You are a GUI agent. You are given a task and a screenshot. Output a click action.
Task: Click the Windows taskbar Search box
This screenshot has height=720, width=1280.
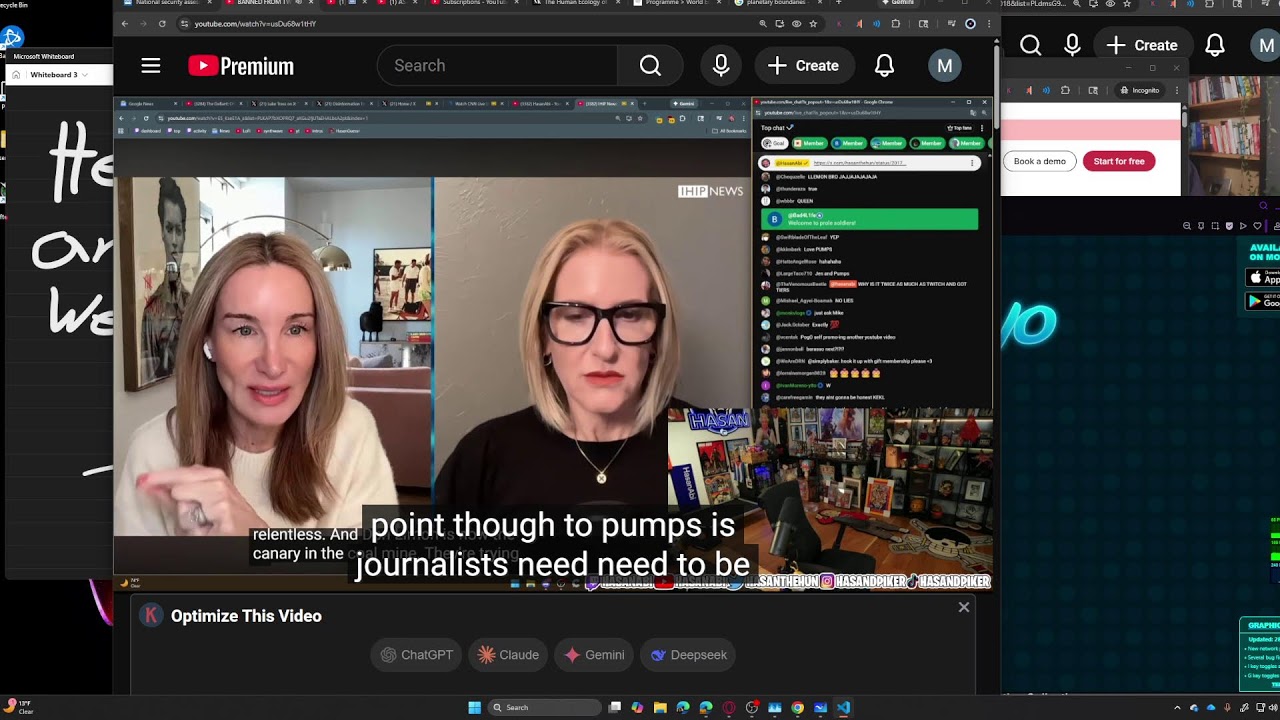(546, 707)
